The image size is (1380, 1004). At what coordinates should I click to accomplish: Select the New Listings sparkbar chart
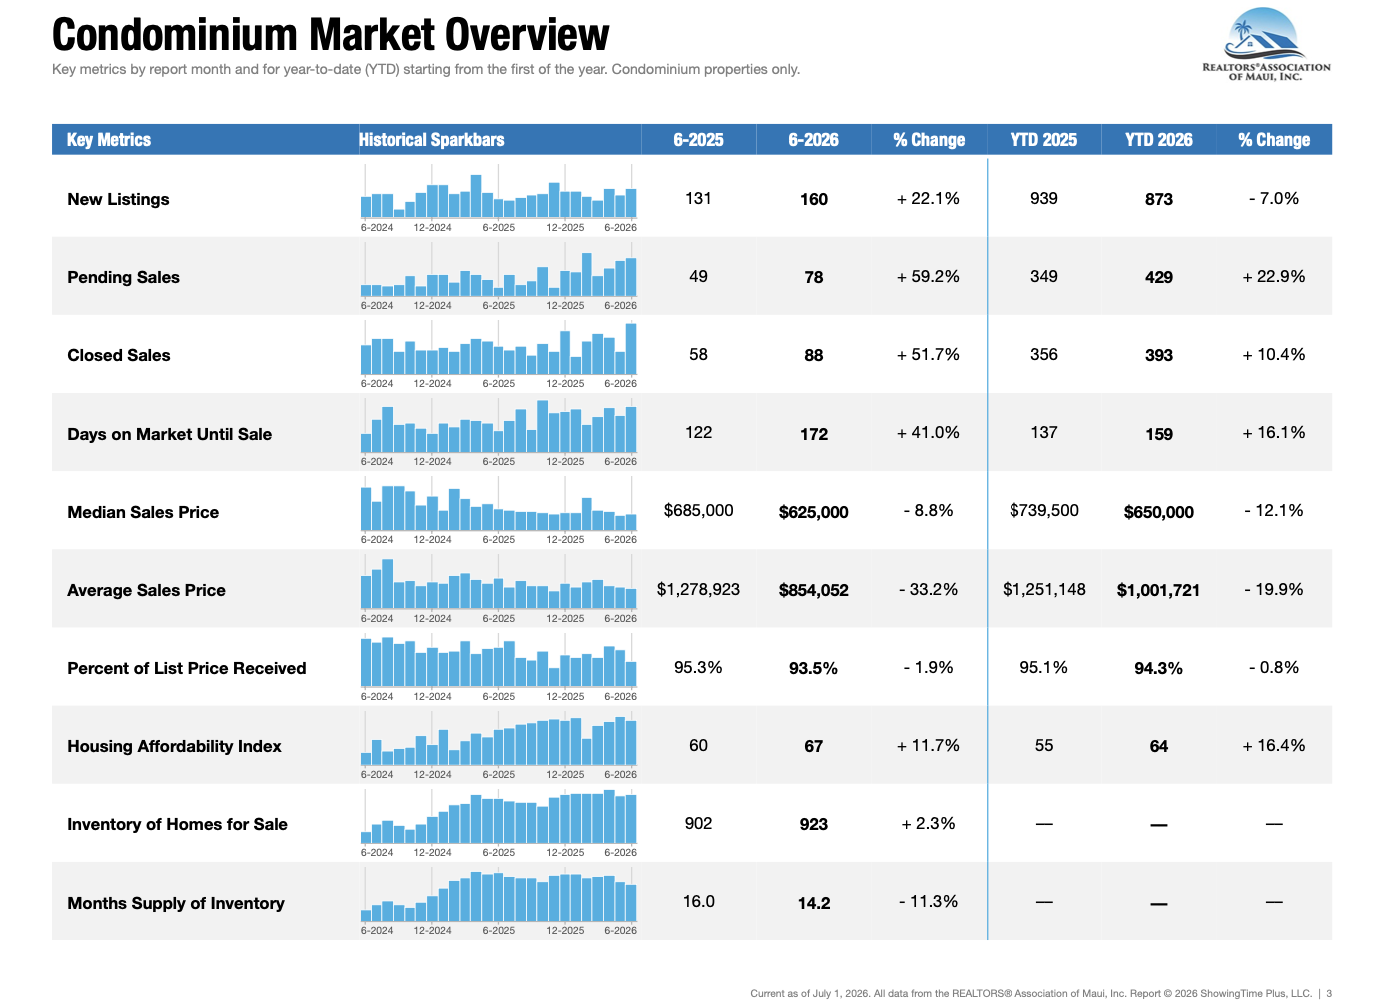coord(499,198)
